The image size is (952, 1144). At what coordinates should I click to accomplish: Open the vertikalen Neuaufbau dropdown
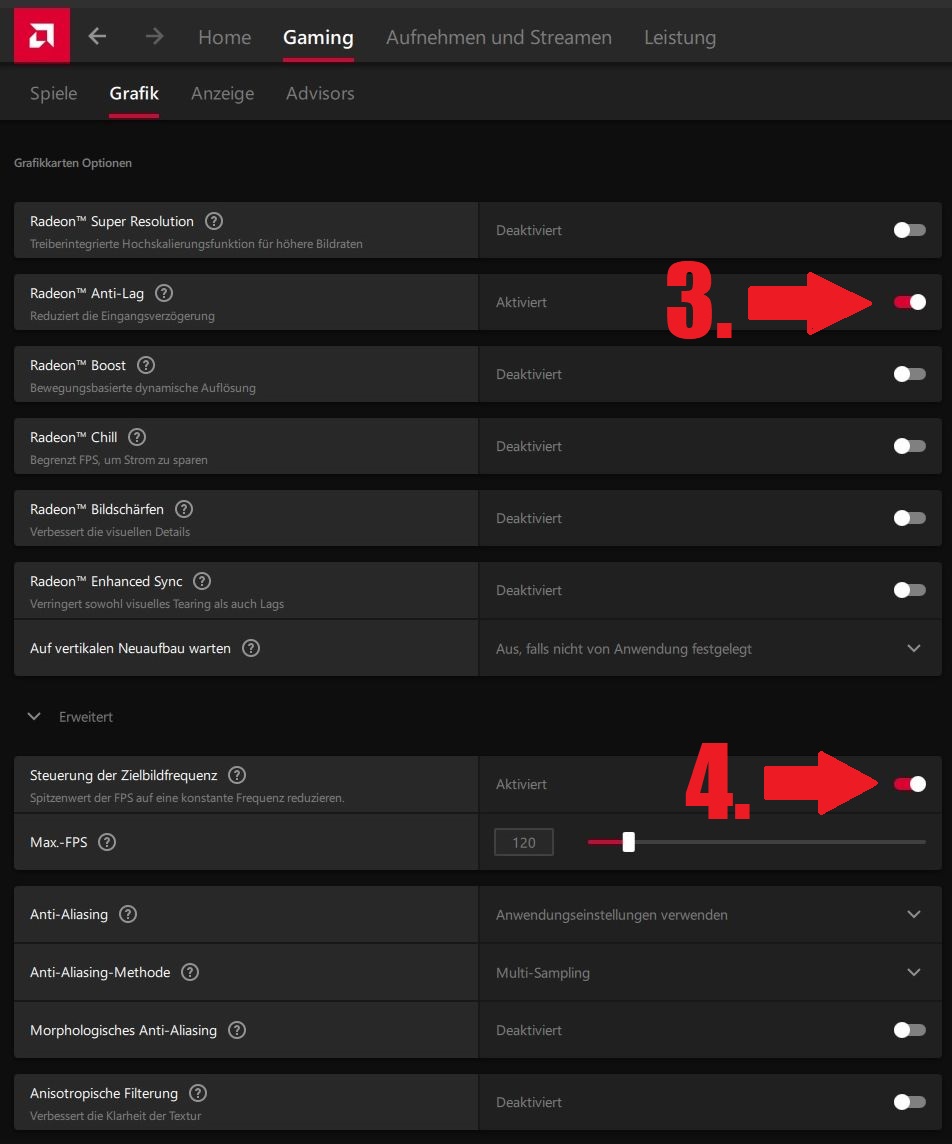coord(710,648)
